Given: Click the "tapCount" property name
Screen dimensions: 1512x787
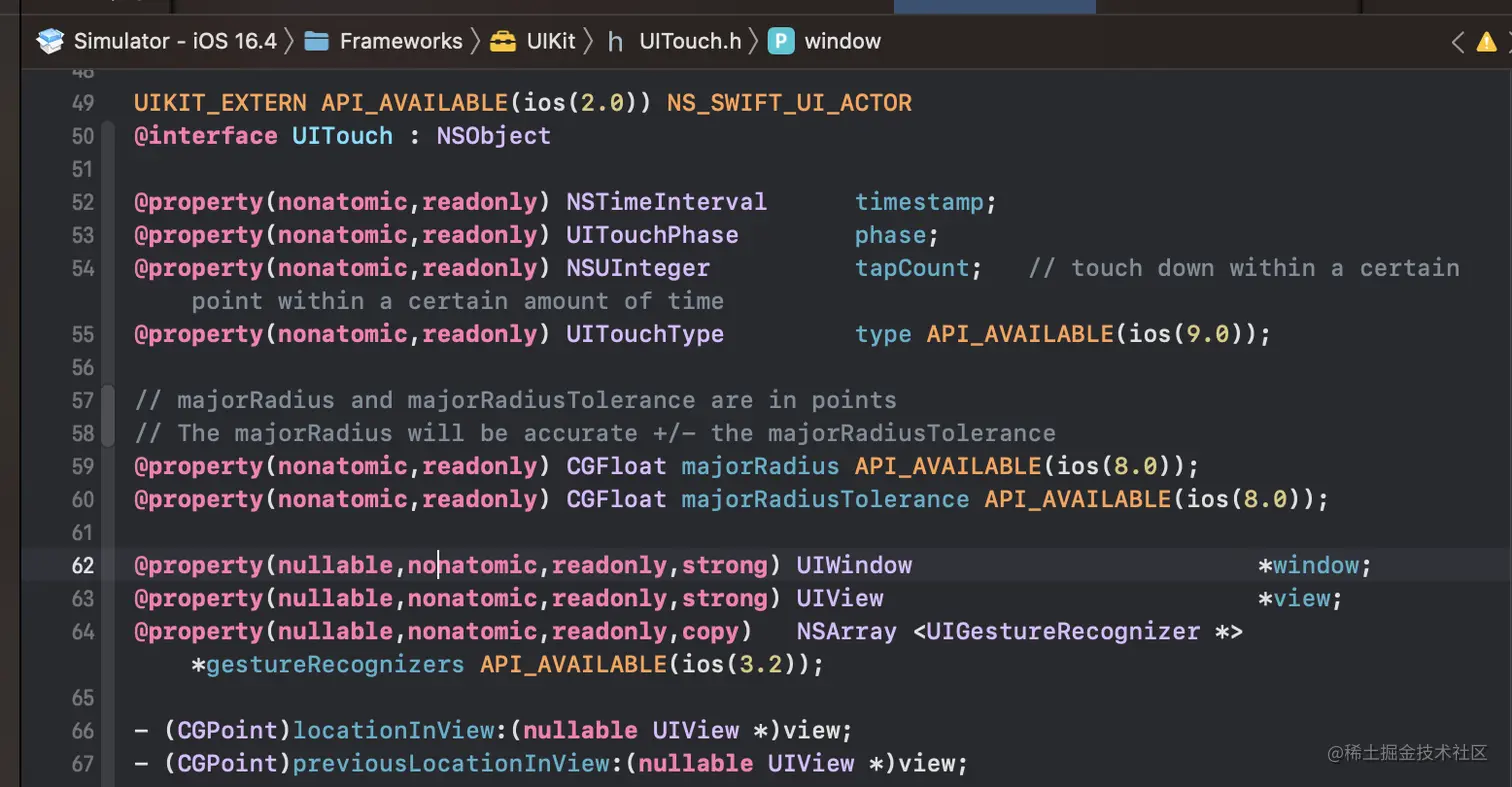Looking at the screenshot, I should tap(912, 268).
